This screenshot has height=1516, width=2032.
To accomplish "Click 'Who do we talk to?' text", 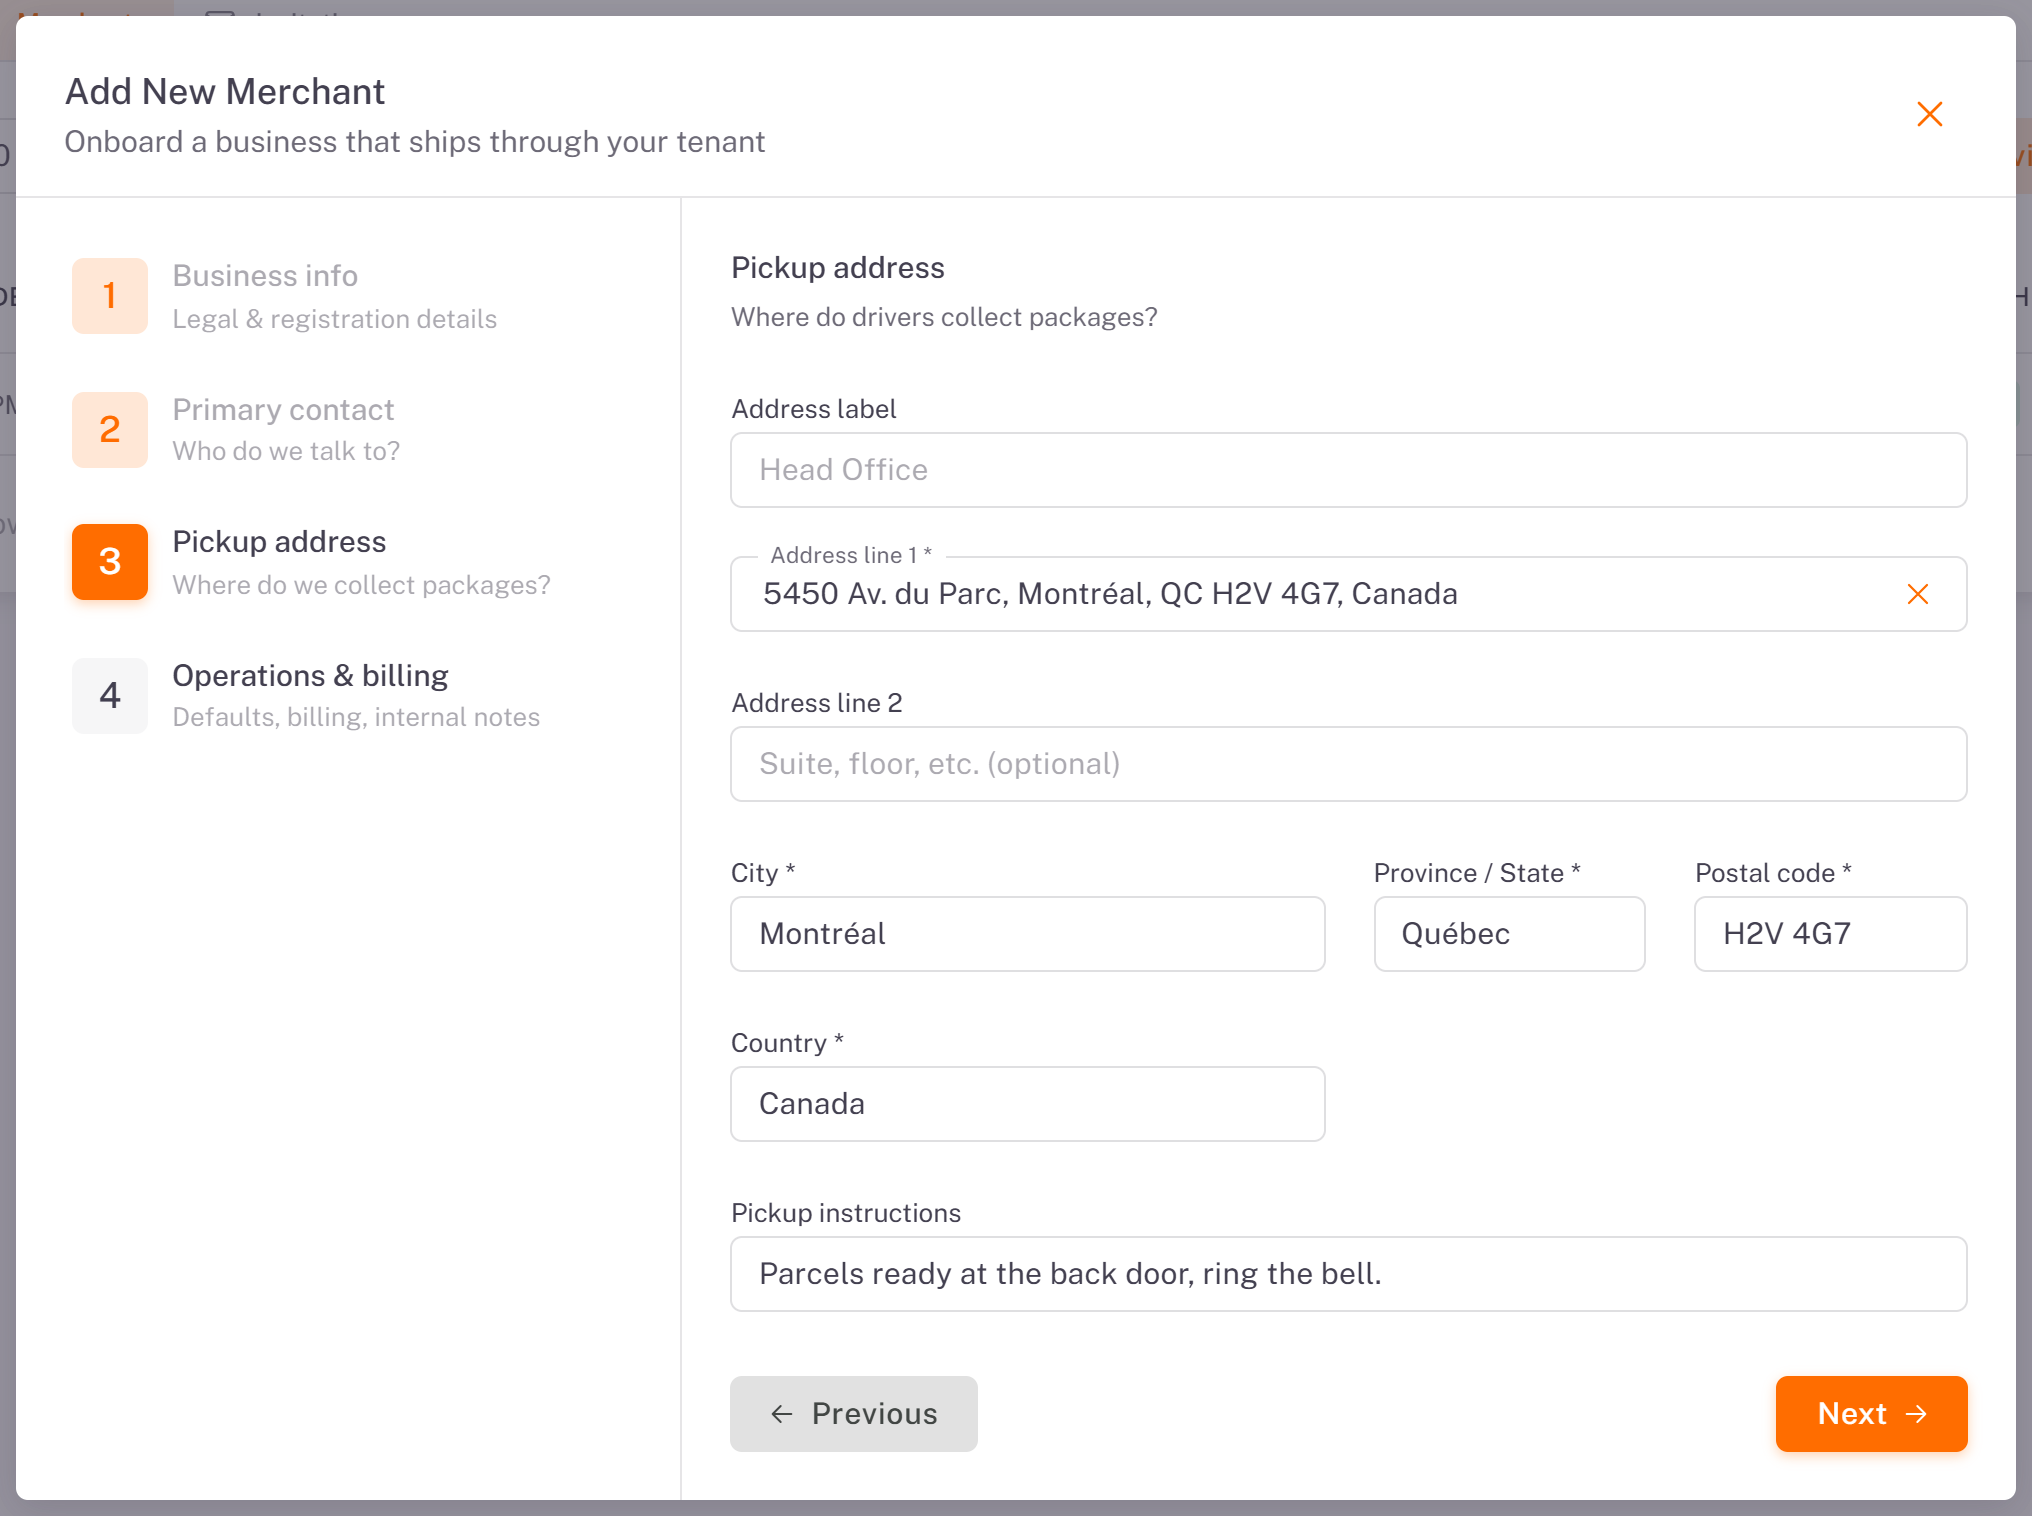I will 286,451.
